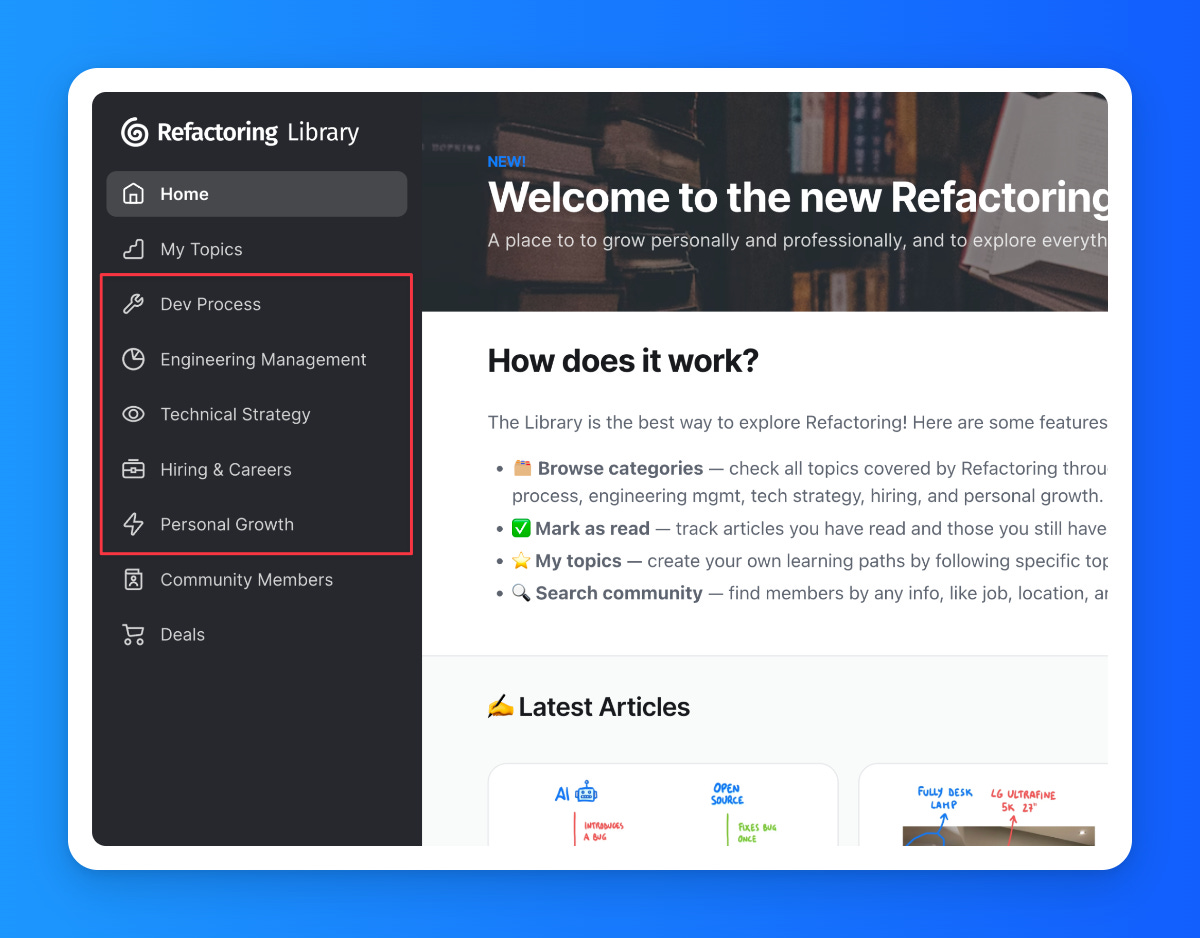
Task: Open the desk lamp setup article card
Action: (x=983, y=805)
